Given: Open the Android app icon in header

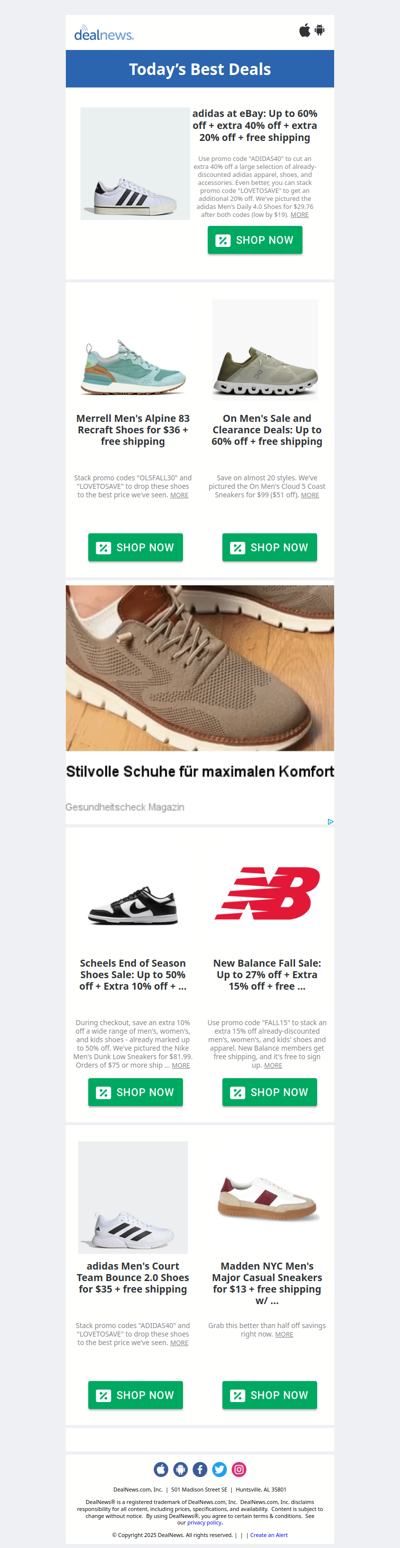Looking at the screenshot, I should point(320,30).
